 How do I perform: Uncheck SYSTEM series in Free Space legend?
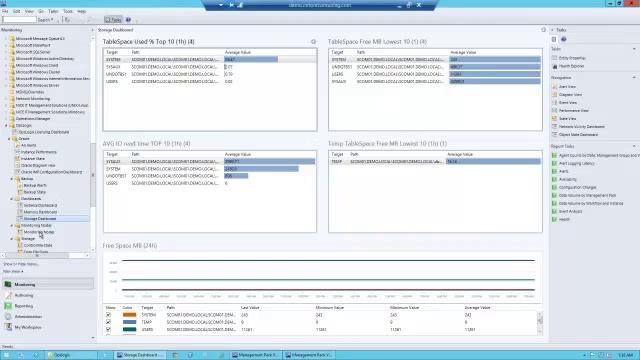(x=108, y=315)
